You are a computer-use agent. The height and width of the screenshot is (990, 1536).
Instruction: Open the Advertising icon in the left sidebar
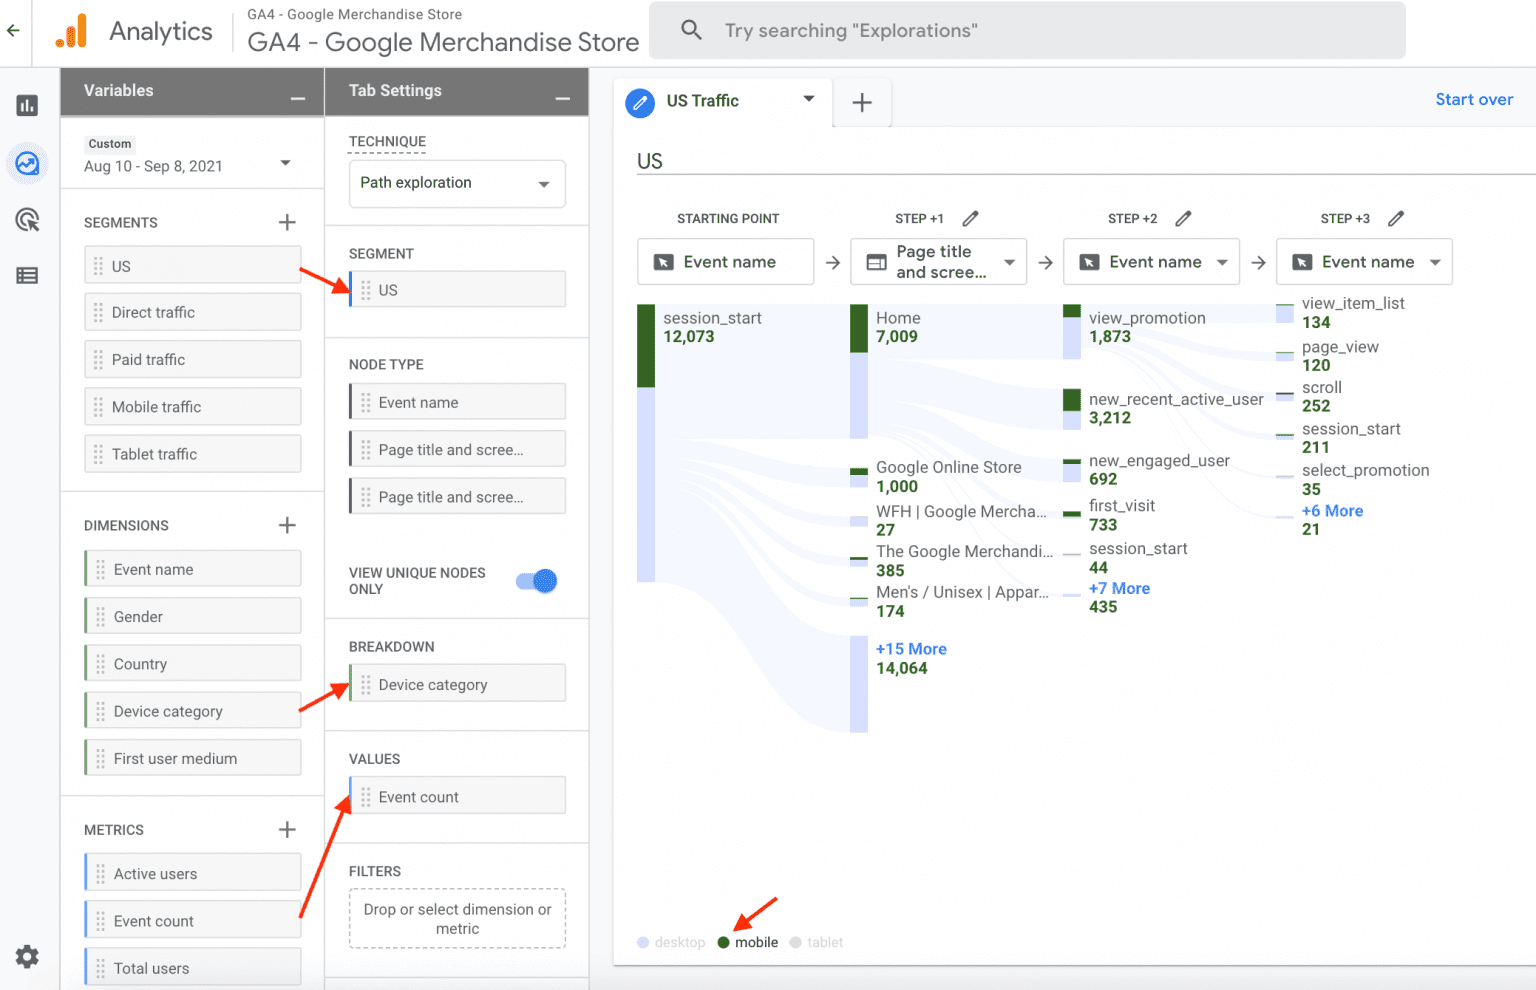(x=27, y=219)
